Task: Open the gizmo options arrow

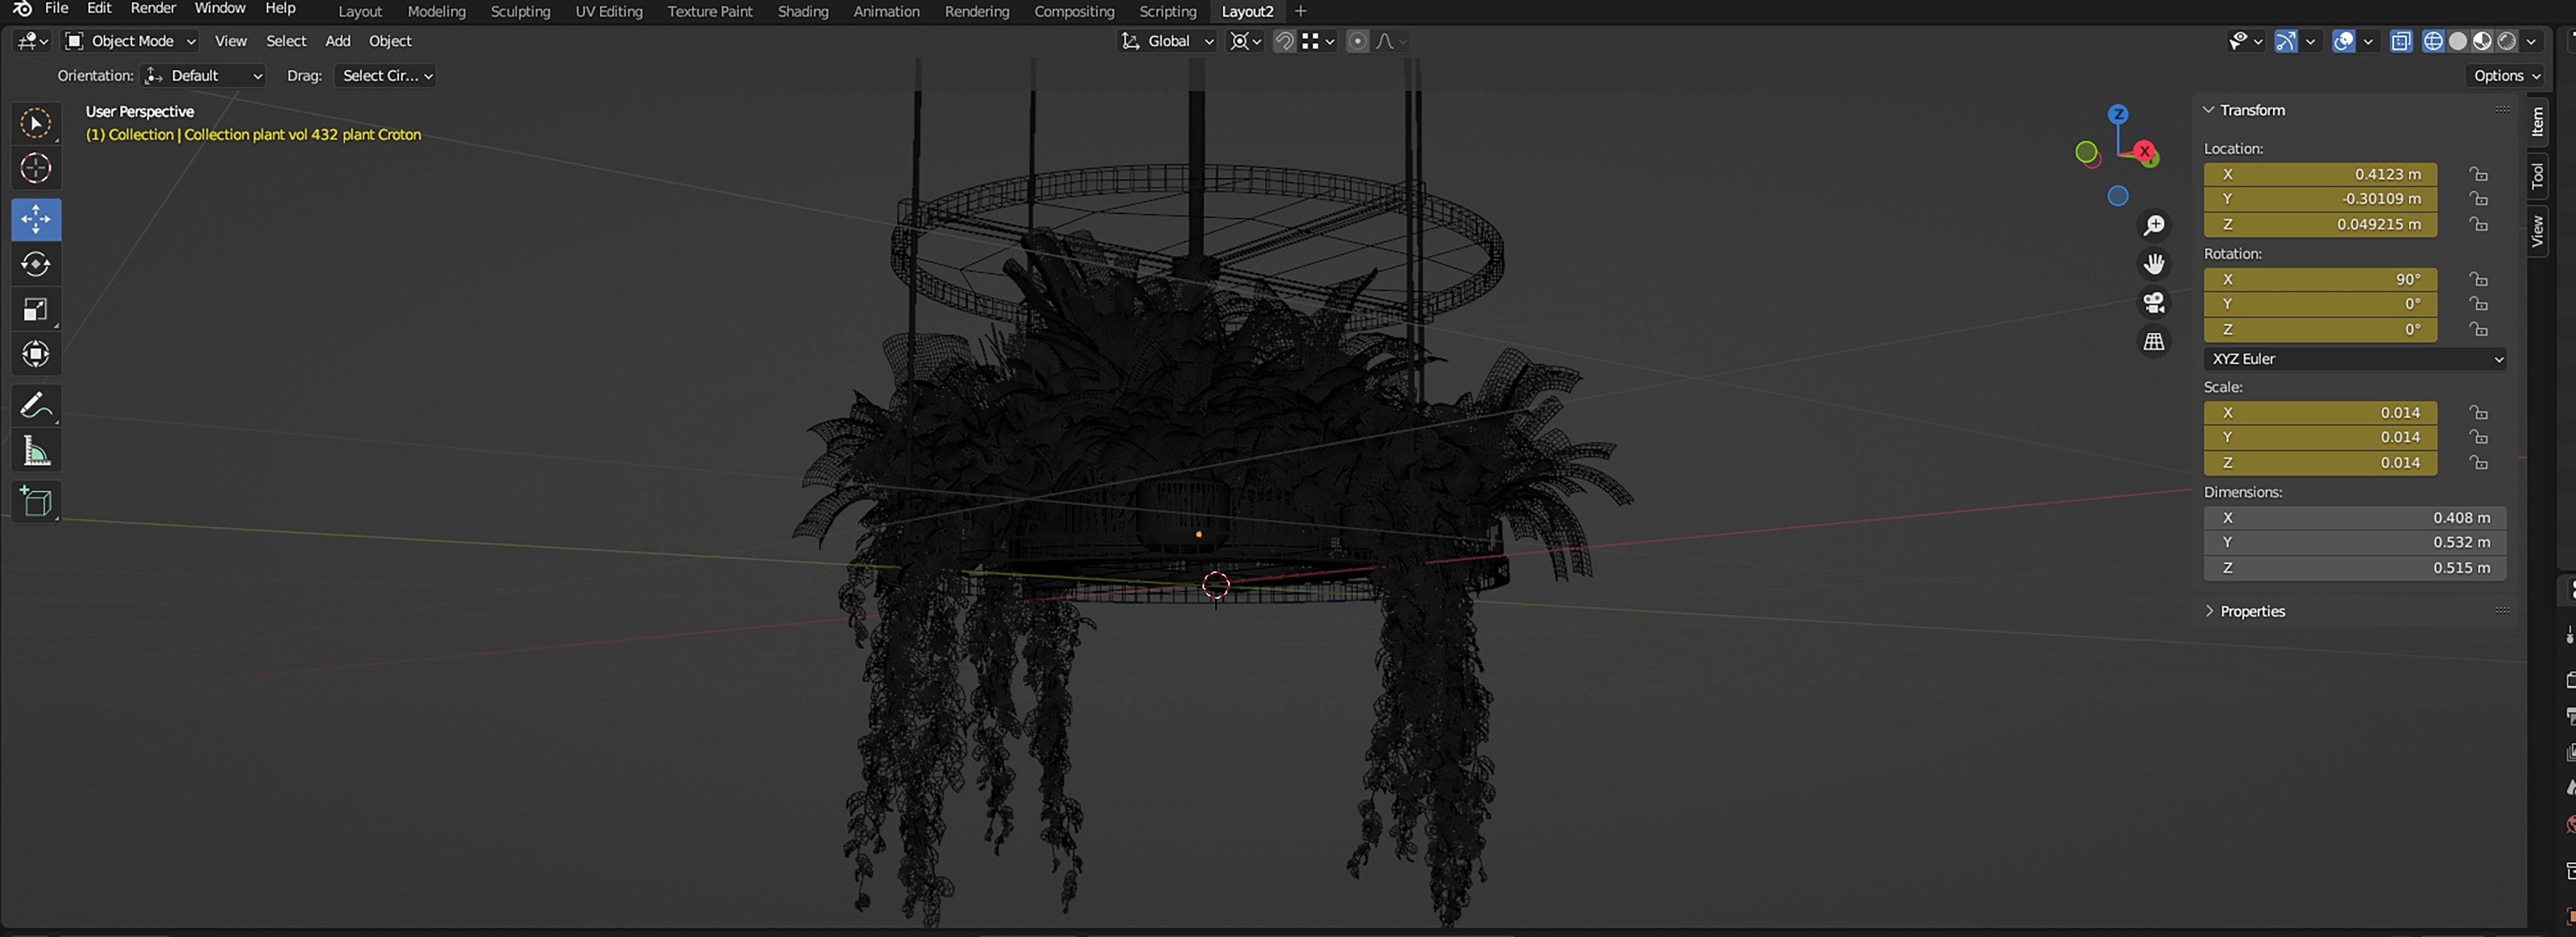Action: (2310, 41)
